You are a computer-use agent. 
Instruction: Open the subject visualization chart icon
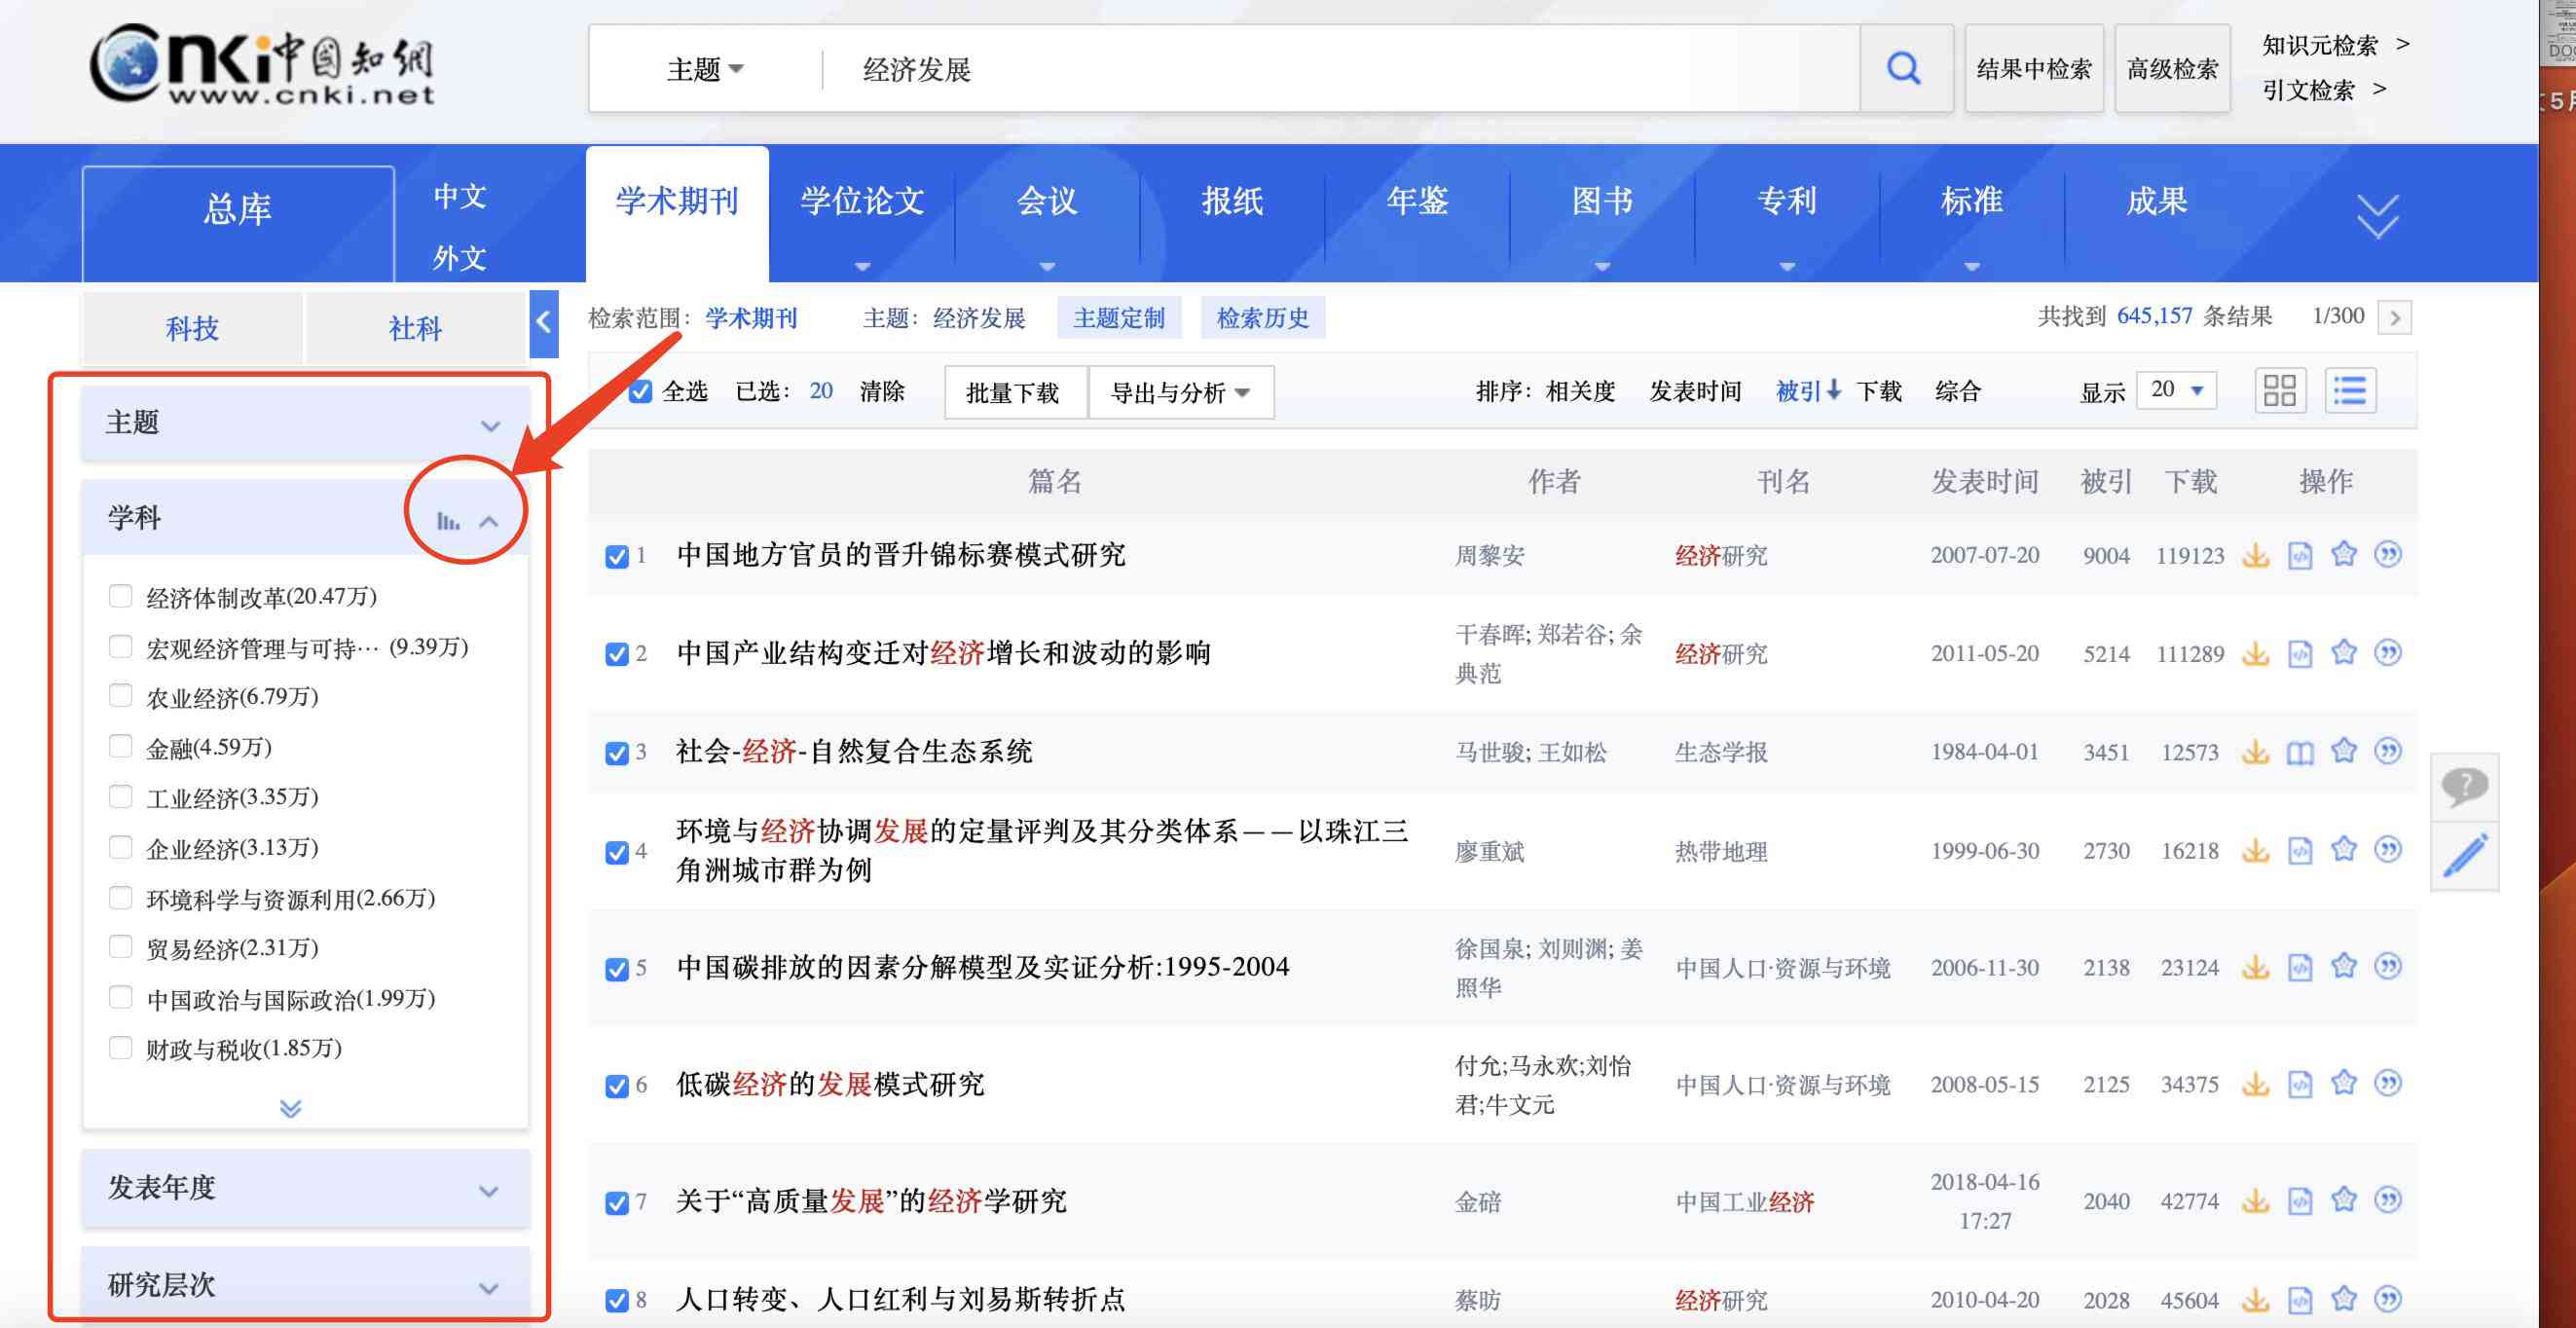(x=448, y=521)
